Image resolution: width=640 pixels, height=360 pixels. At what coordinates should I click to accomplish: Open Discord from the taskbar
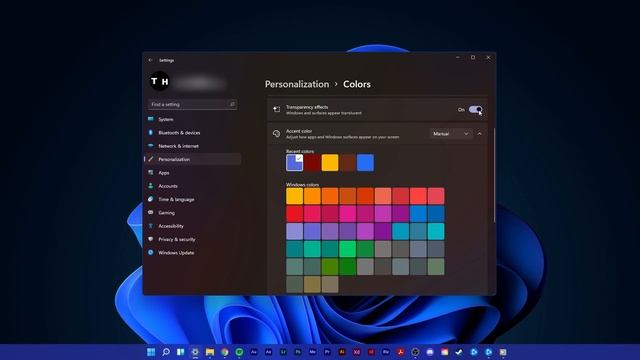click(x=430, y=352)
